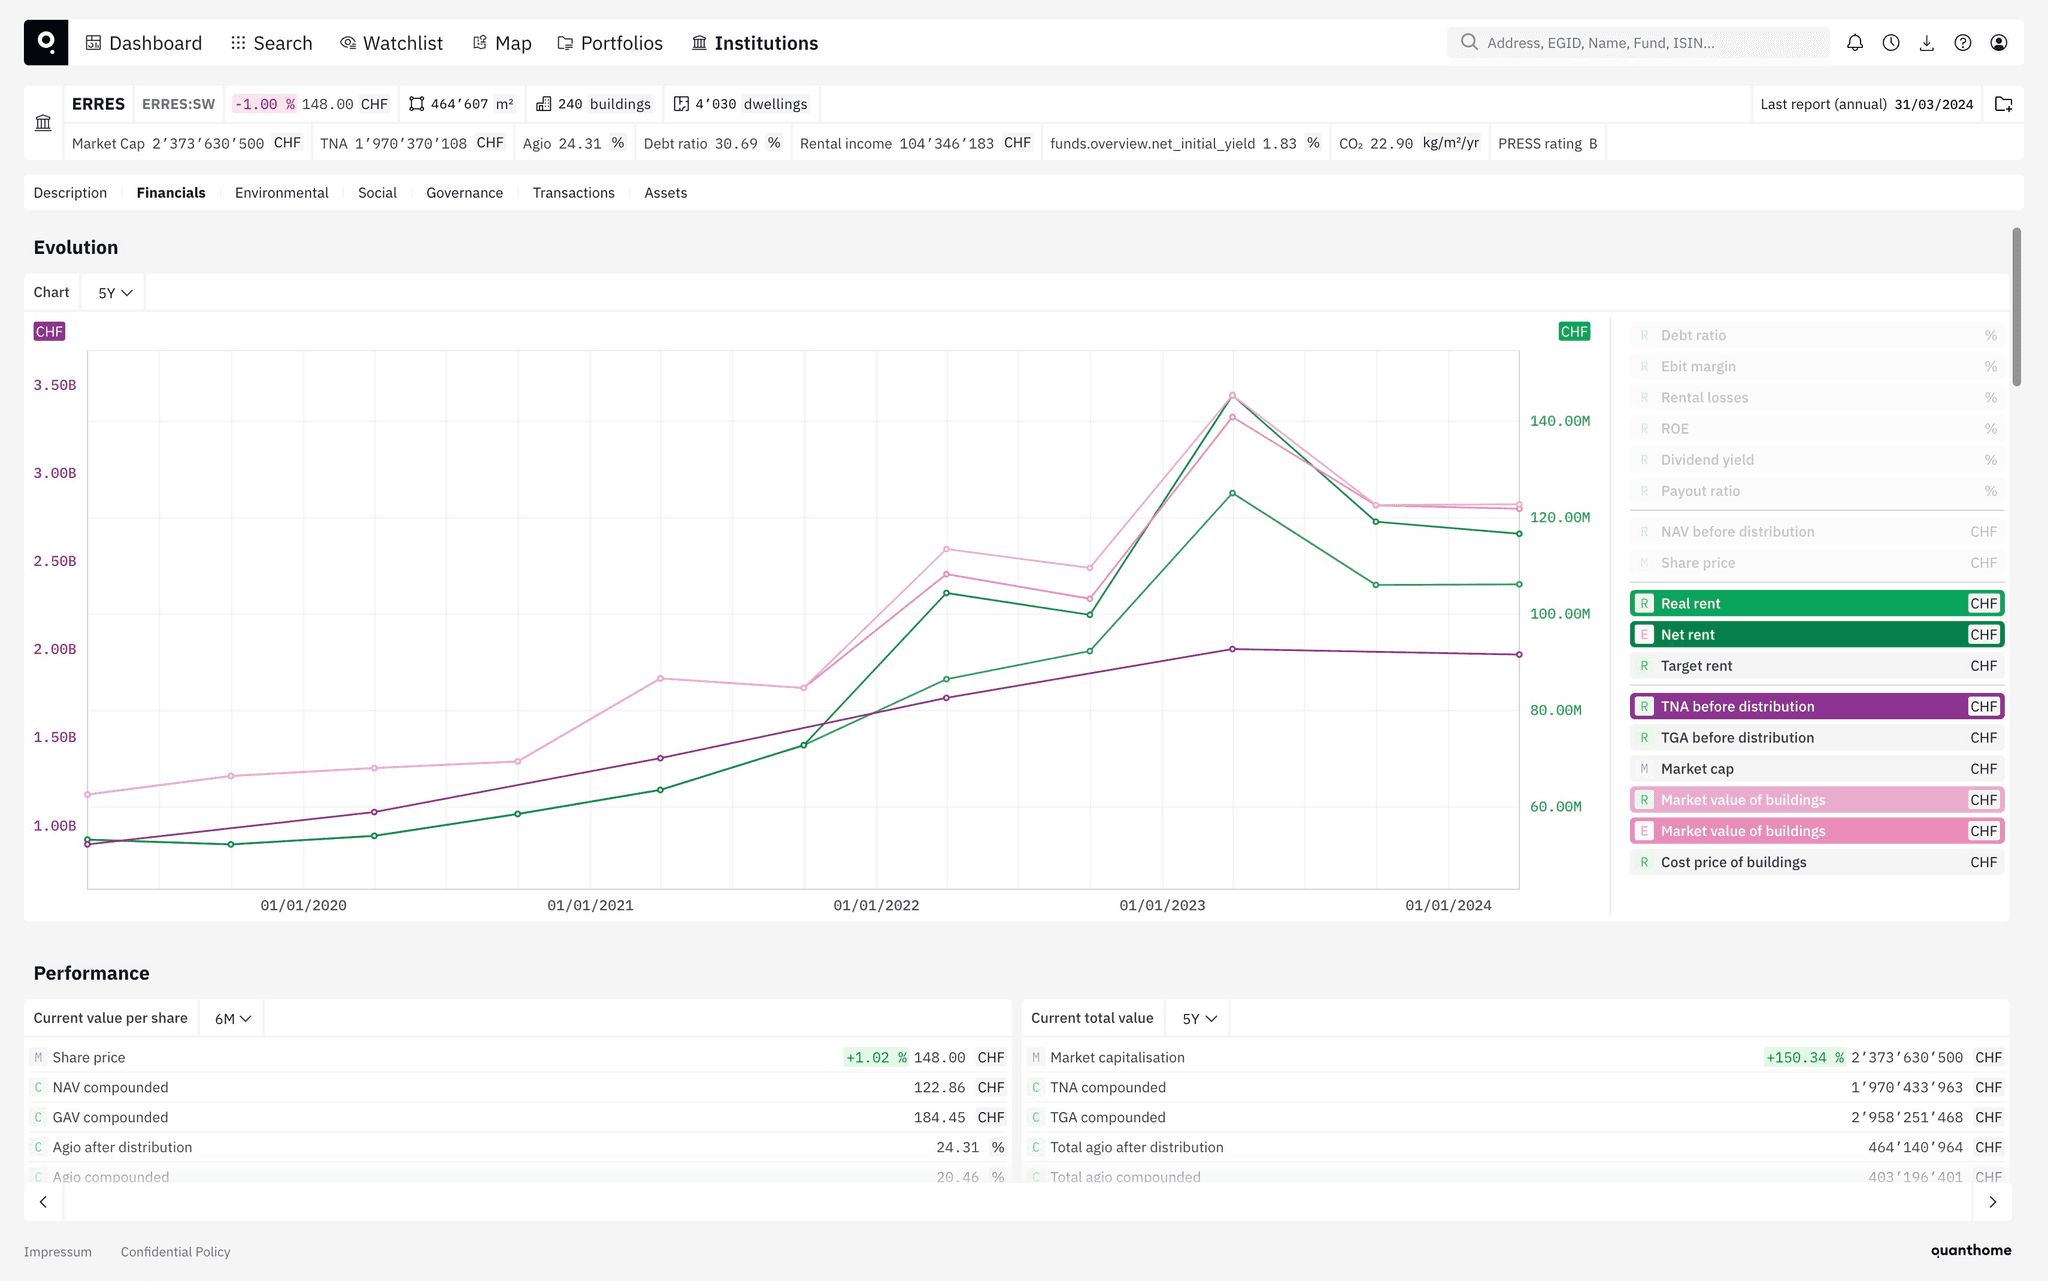Select the Transactions tab
2048x1281 pixels.
coord(572,192)
